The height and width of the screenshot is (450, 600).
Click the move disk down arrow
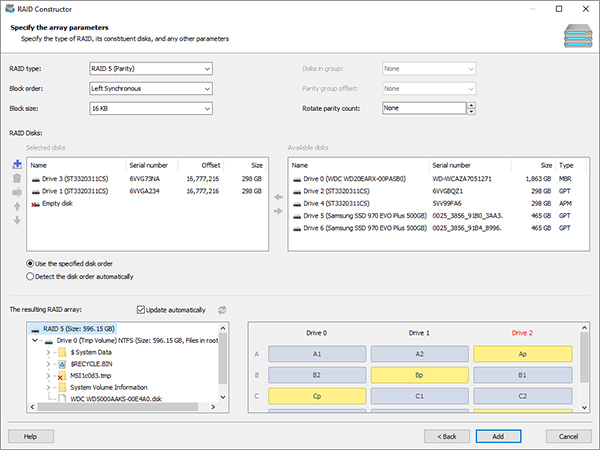point(17,220)
